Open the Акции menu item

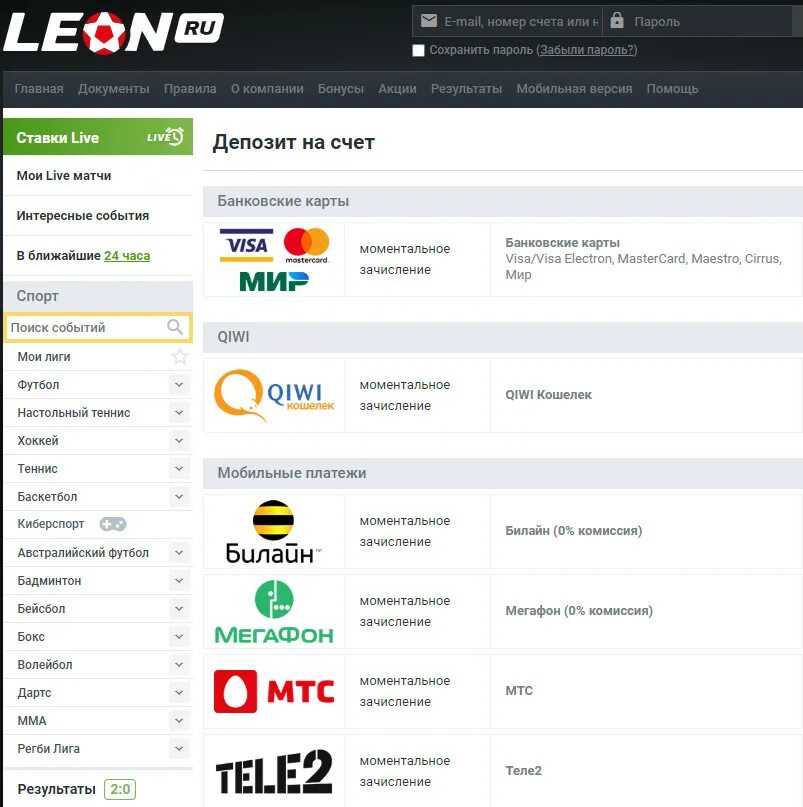pyautogui.click(x=397, y=89)
